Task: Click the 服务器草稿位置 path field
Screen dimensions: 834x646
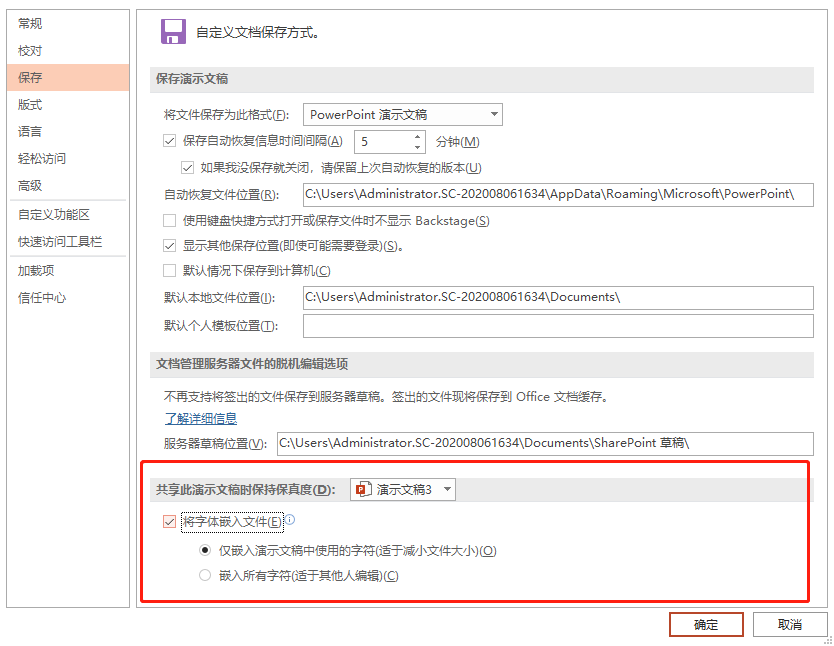Action: click(x=545, y=443)
